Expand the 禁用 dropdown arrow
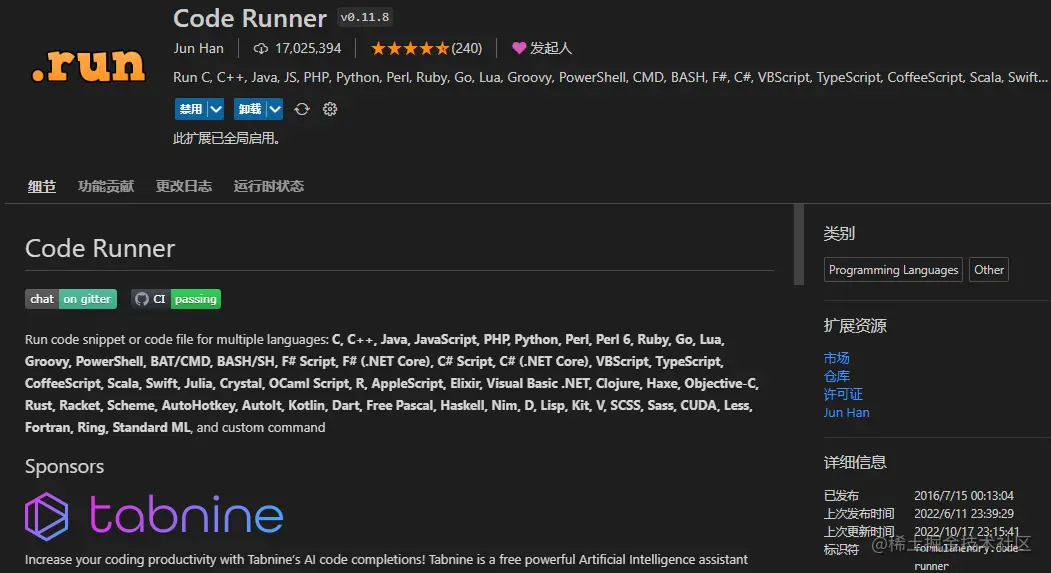This screenshot has height=573, width=1051. [216, 109]
